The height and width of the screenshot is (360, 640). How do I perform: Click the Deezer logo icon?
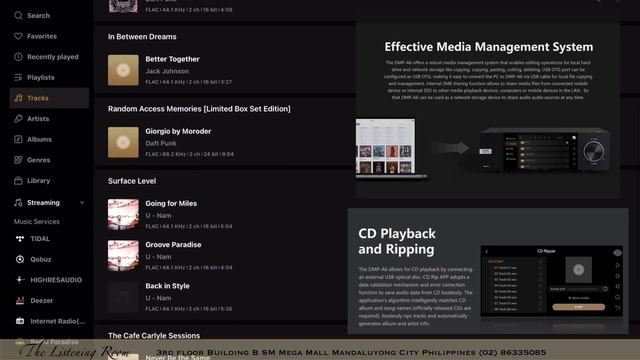tap(20, 300)
